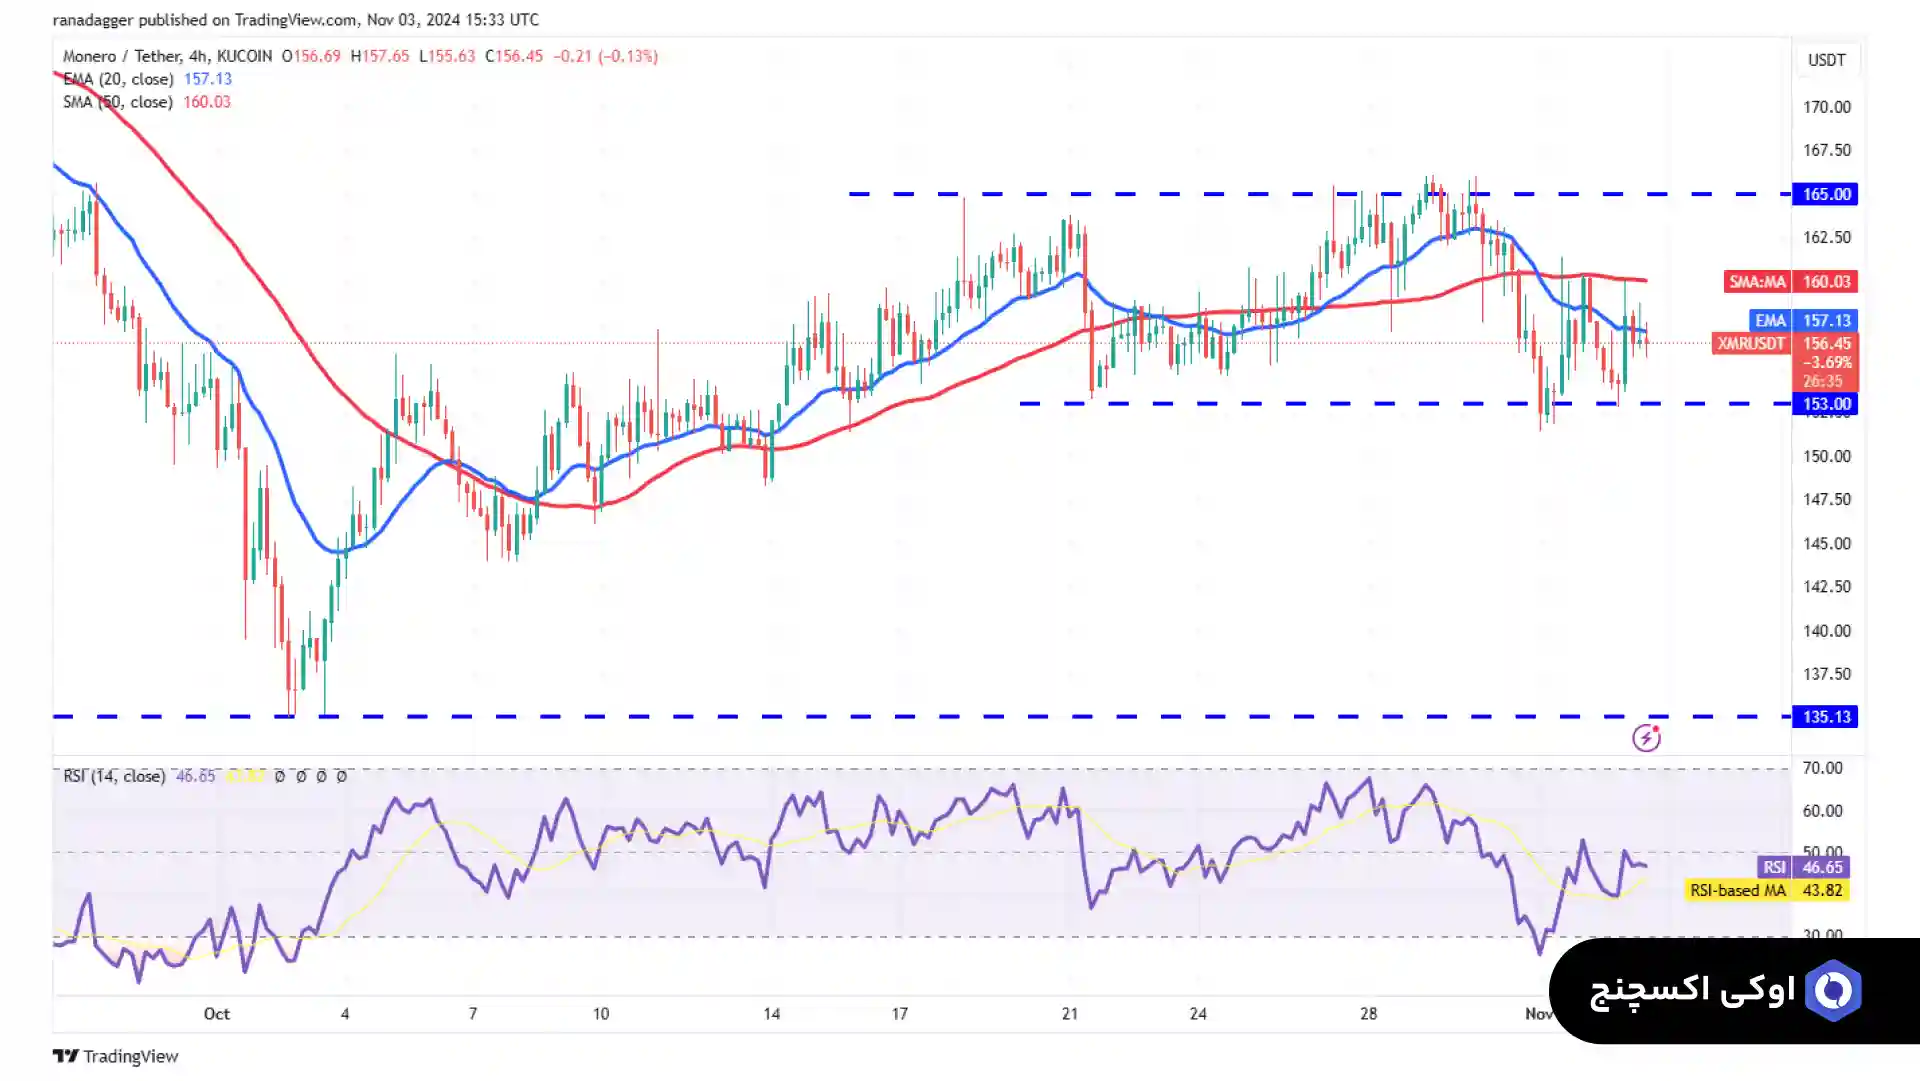Screen dimensions: 1920x1081
Task: Click the 165.00 resistance line price label
Action: pos(1826,194)
